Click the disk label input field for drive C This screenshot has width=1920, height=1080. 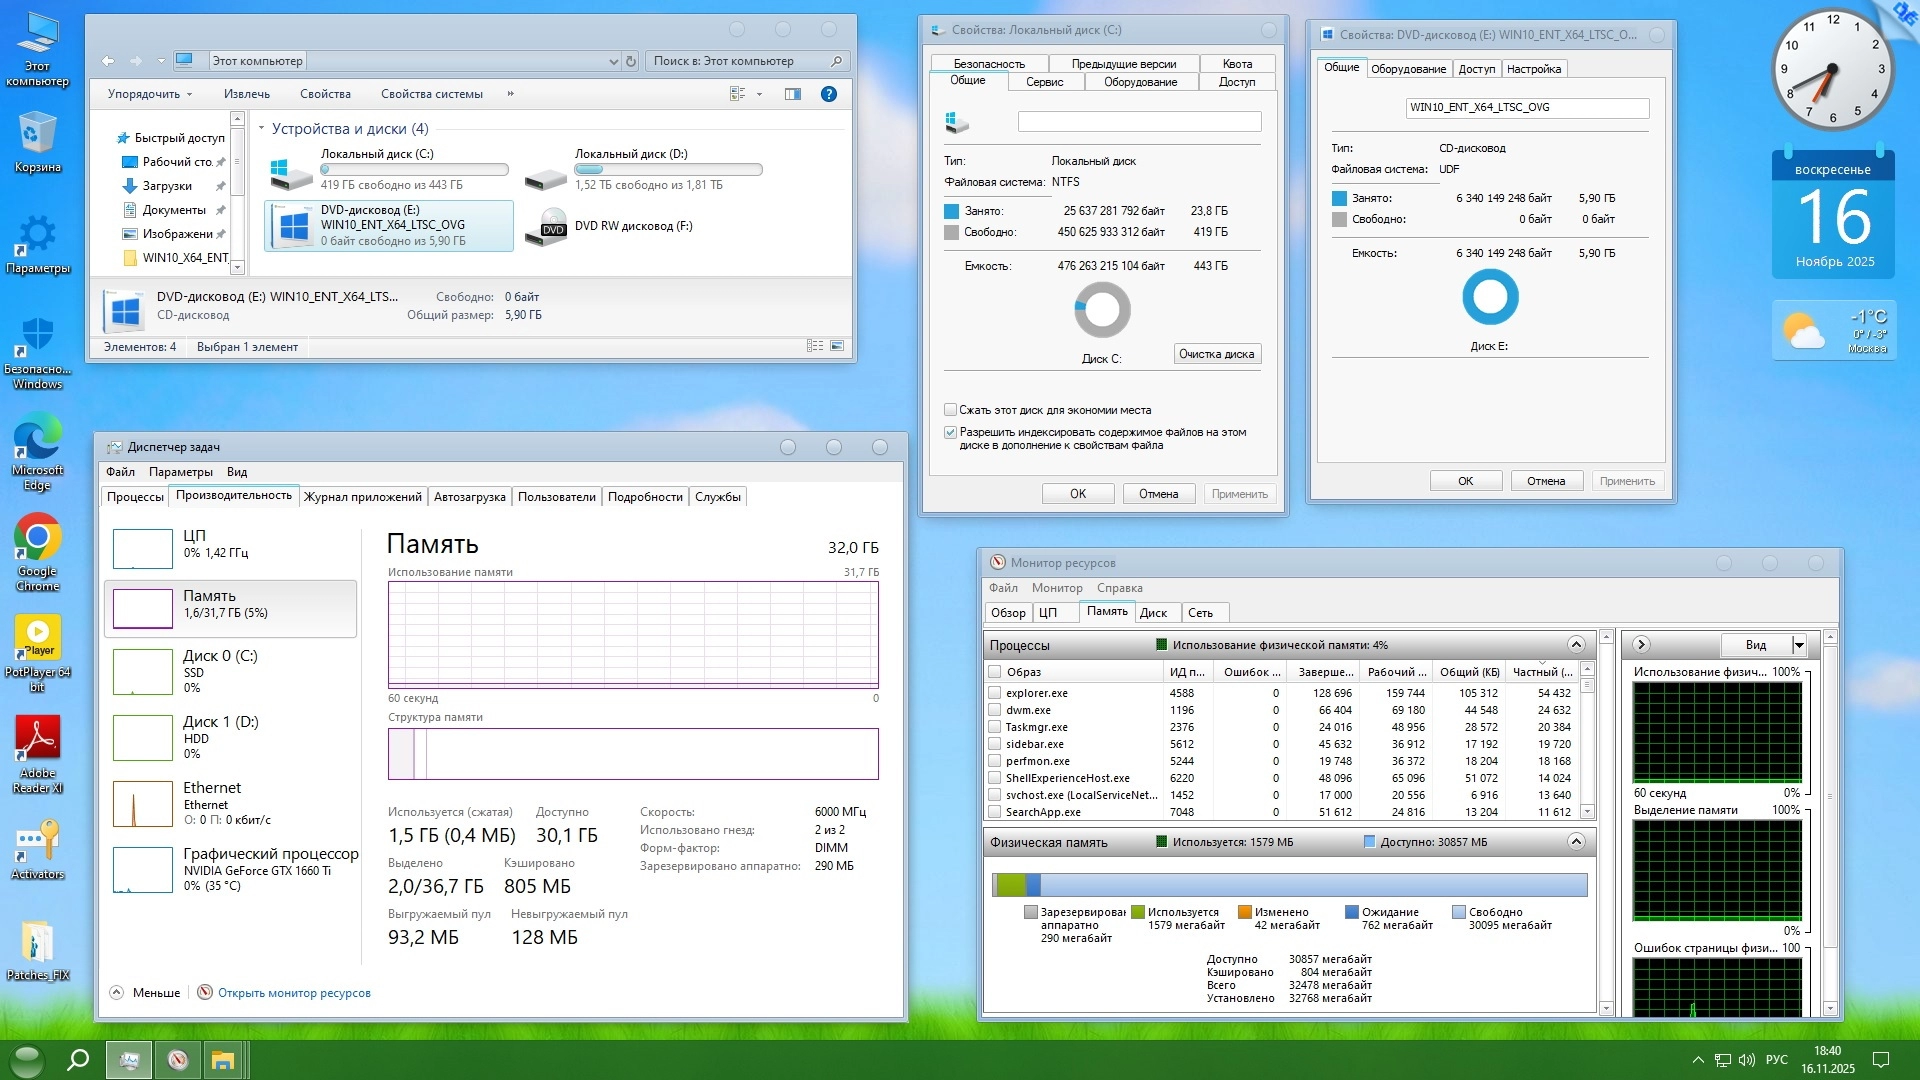[1139, 122]
